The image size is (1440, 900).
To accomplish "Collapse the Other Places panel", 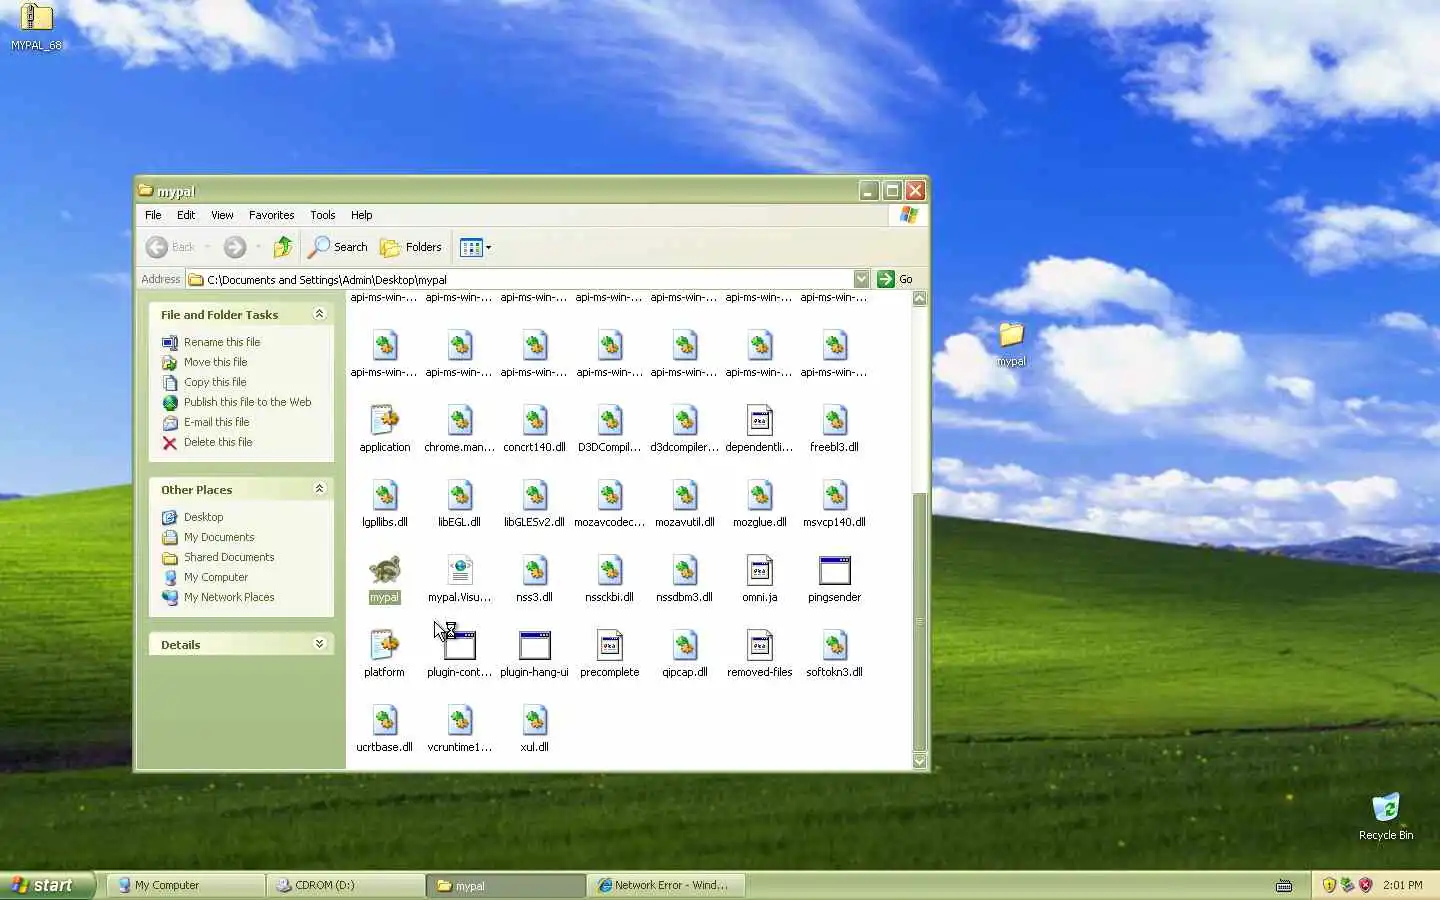I will tap(319, 489).
